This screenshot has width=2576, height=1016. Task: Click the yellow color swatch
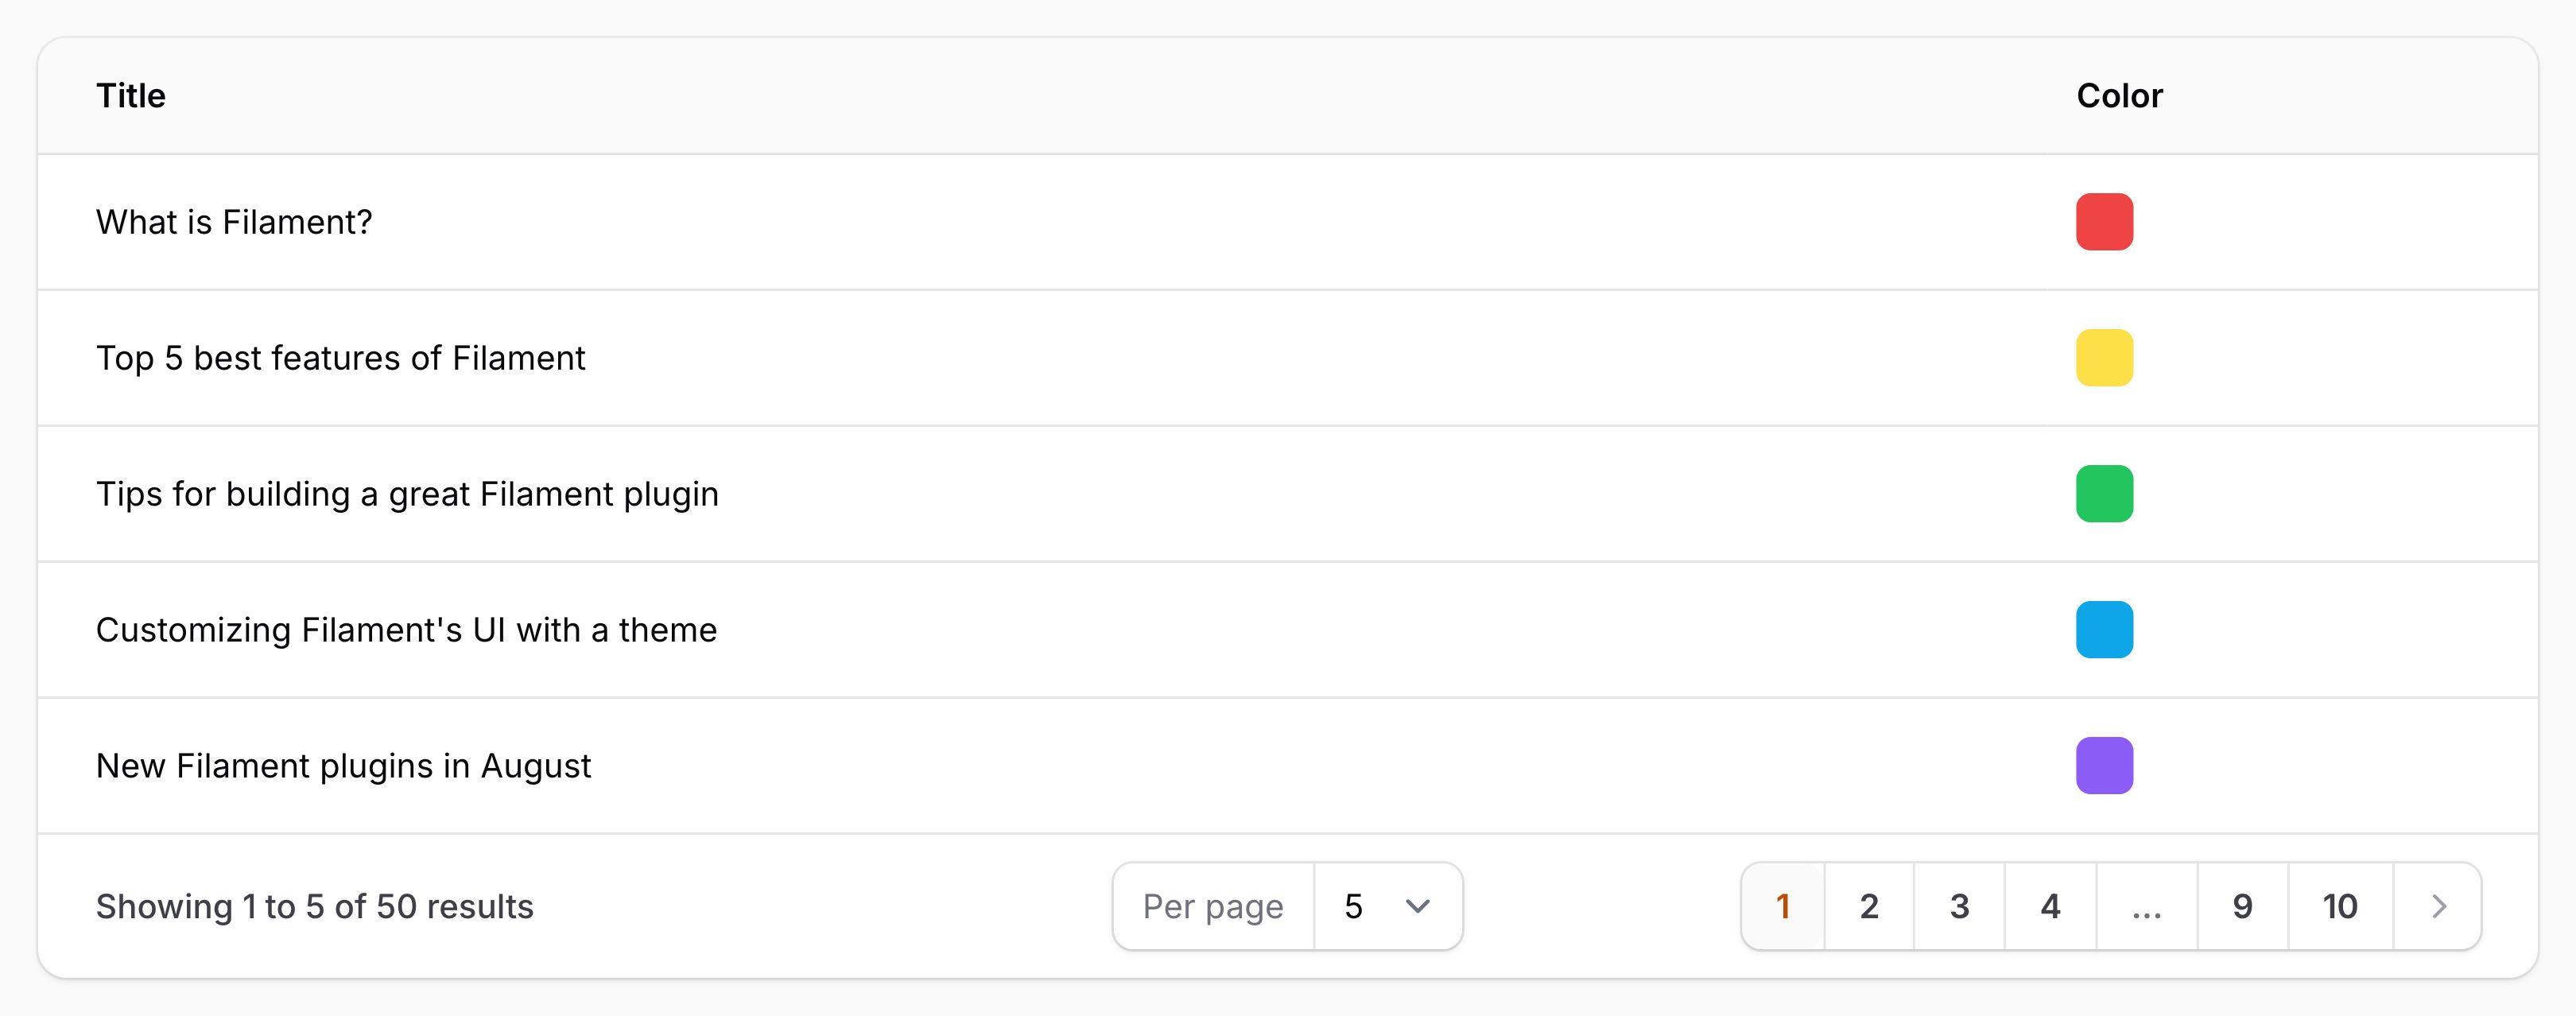tap(2104, 358)
